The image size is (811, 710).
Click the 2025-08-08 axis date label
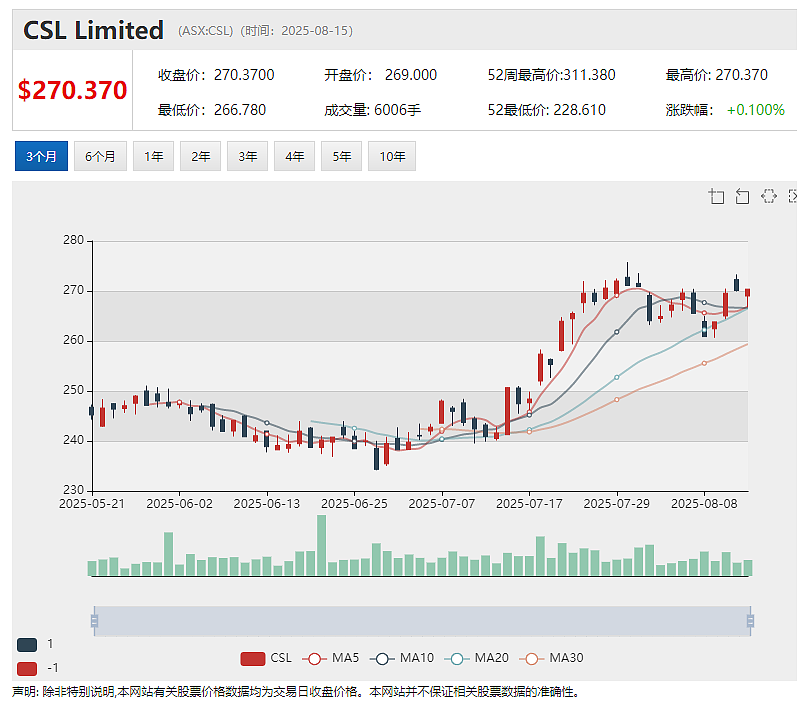coord(704,504)
